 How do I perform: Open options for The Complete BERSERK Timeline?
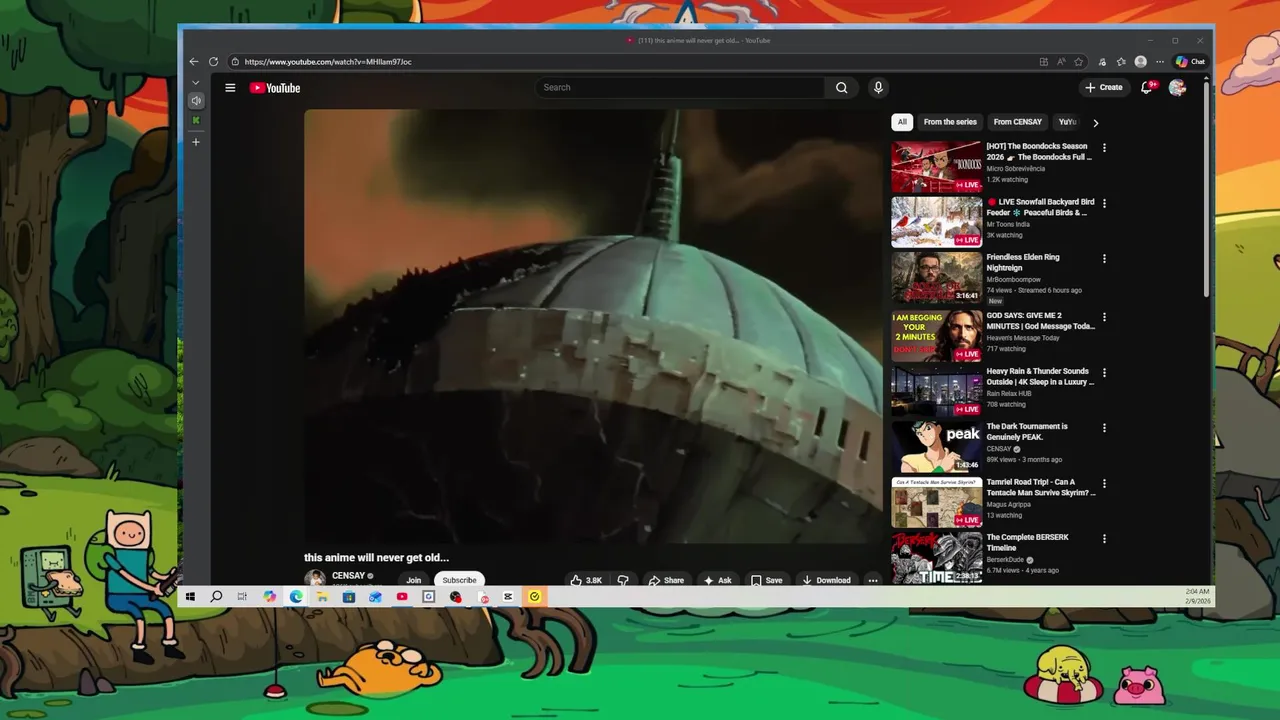coord(1104,539)
